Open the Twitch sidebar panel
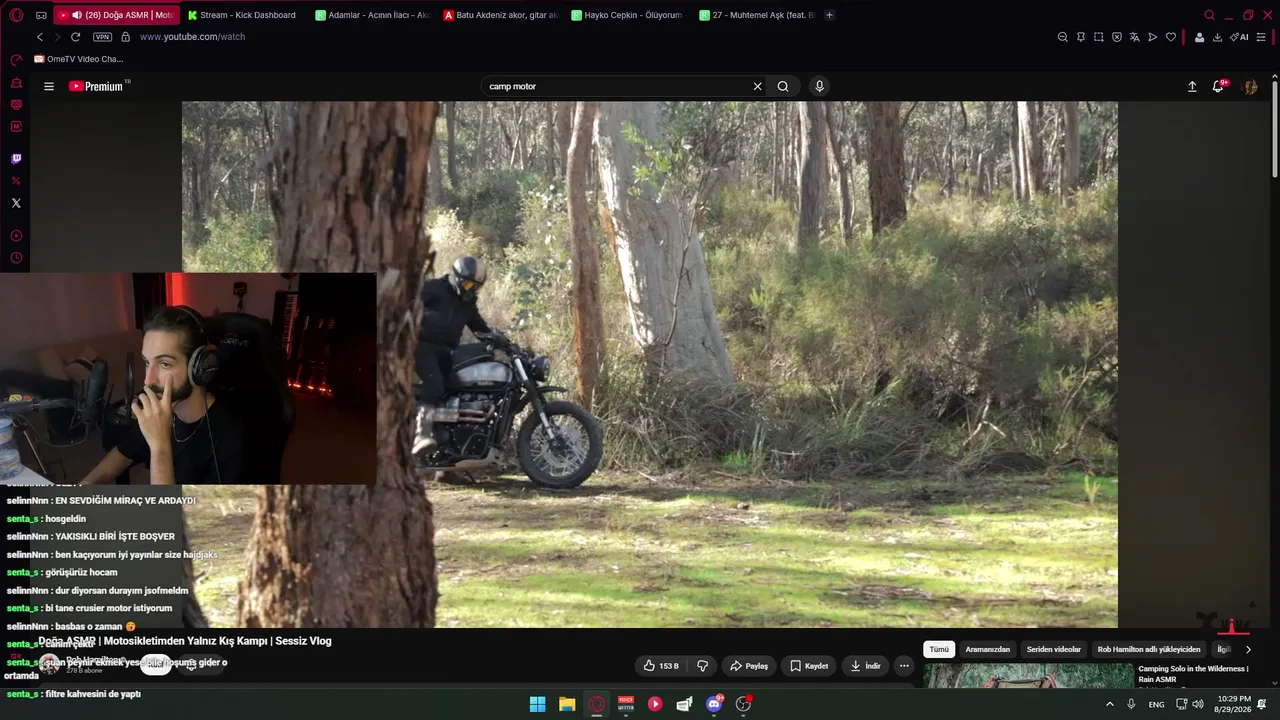This screenshot has width=1280, height=720. click(16, 159)
